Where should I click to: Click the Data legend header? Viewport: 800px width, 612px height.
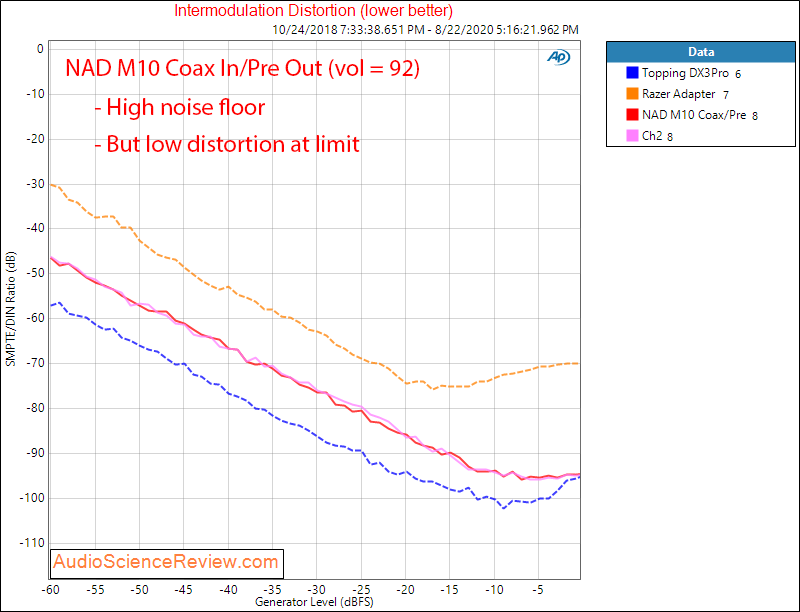(x=701, y=52)
